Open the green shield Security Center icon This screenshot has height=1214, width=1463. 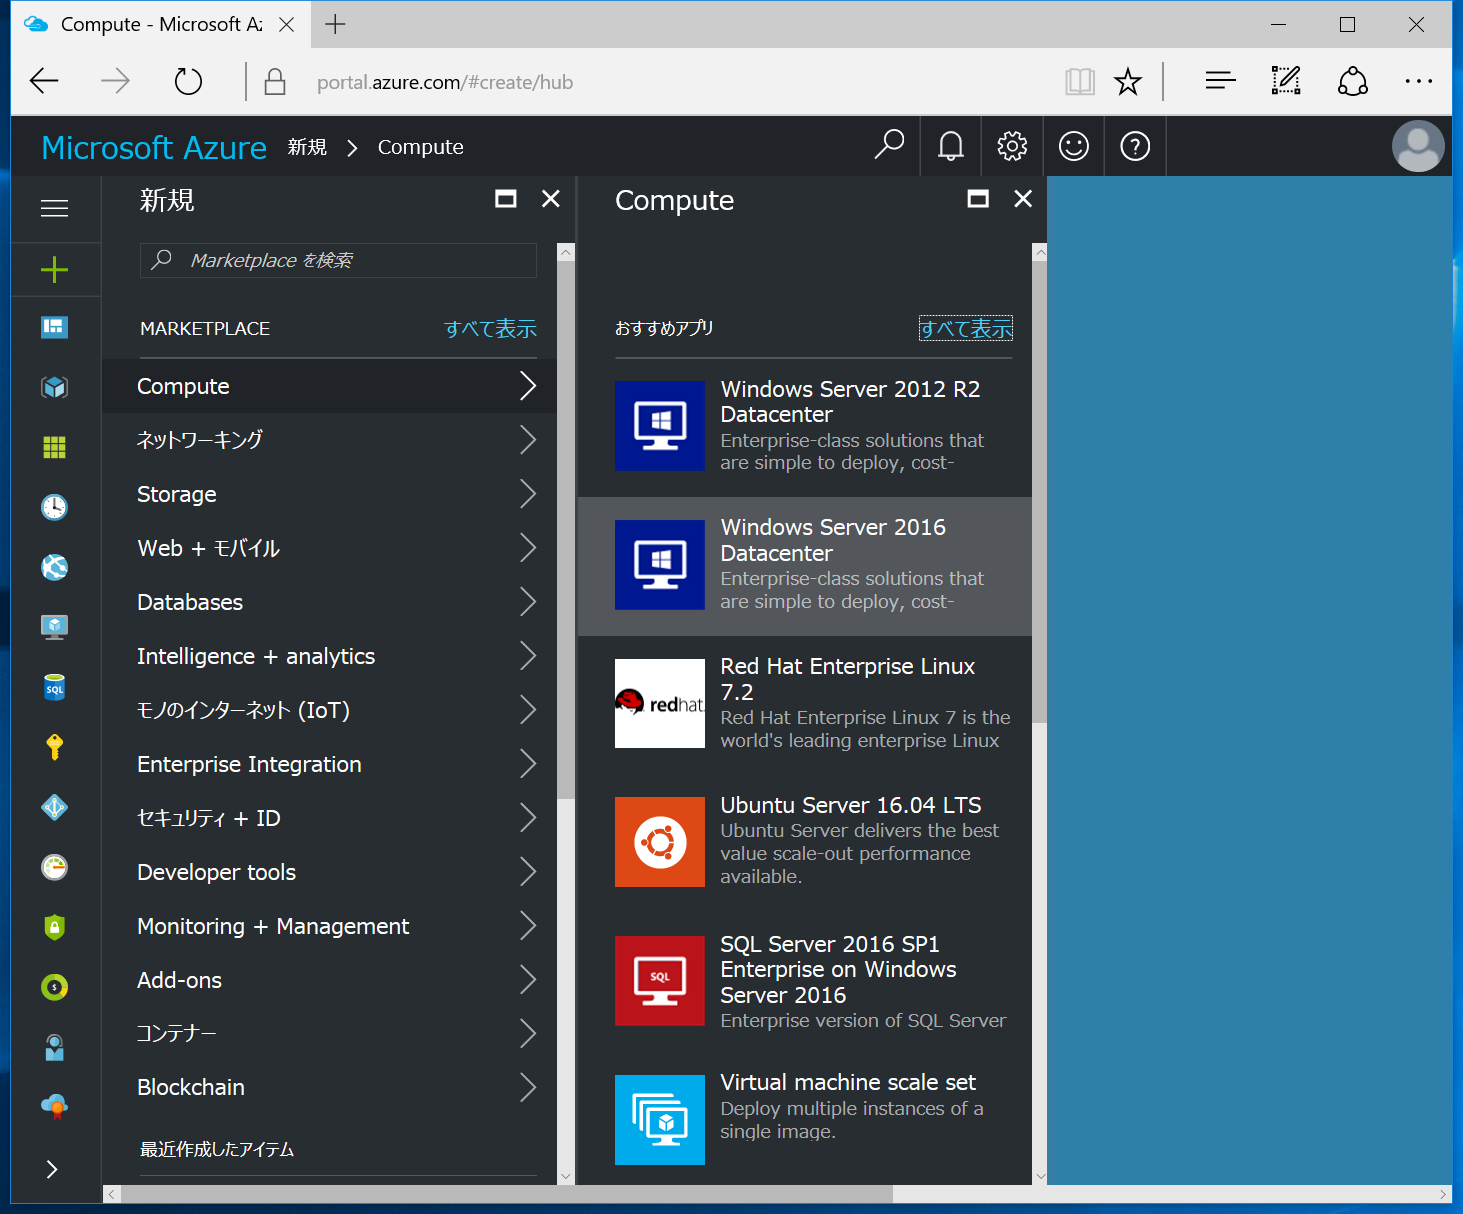pyautogui.click(x=54, y=927)
